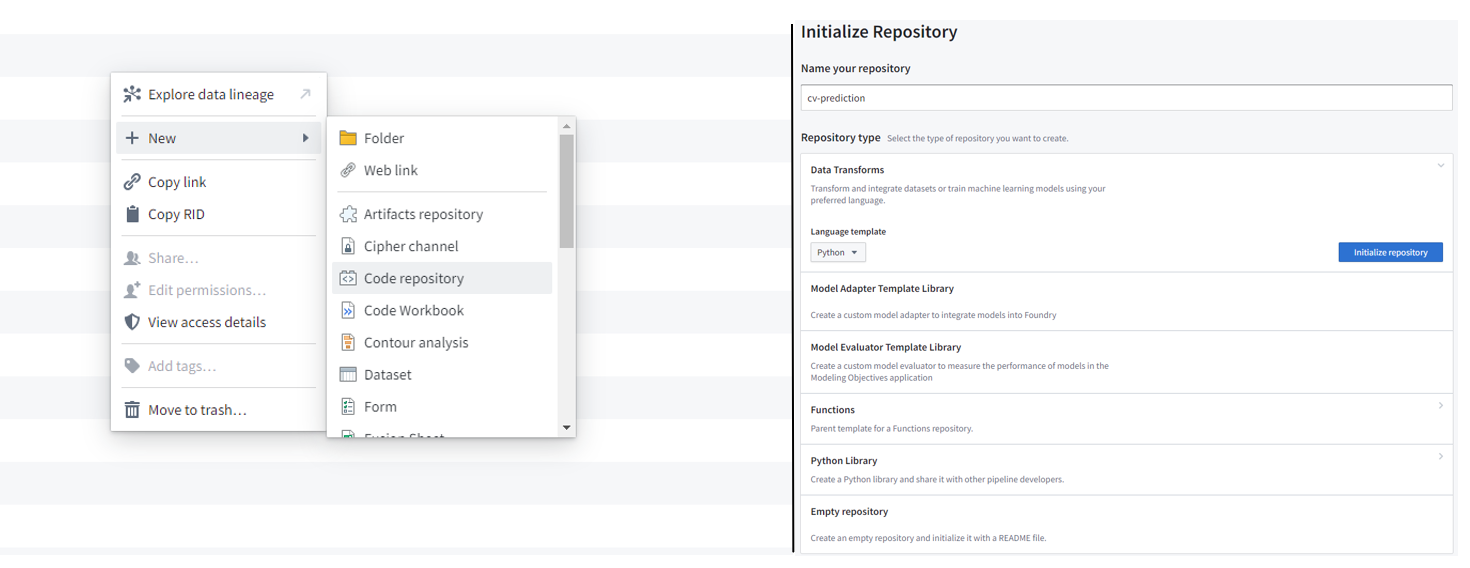Image resolution: width=1470 pixels, height=568 pixels.
Task: Select Model Adapter Template Library type
Action: (x=1127, y=302)
